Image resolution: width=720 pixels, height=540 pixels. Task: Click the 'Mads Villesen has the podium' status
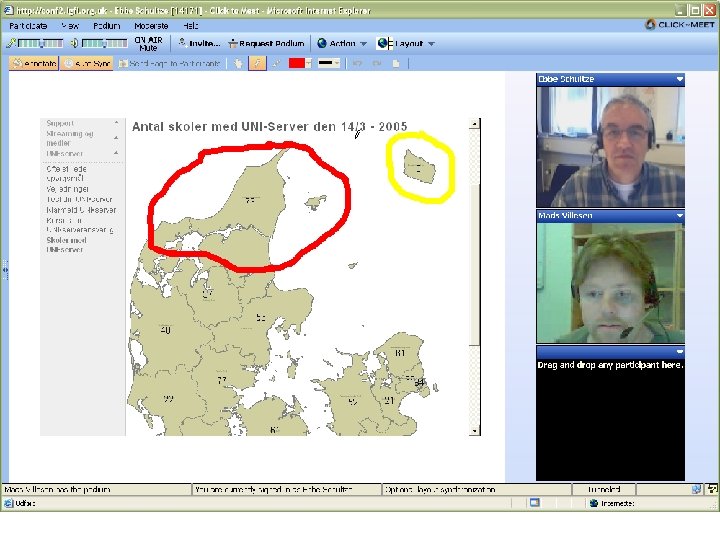[x=57, y=489]
